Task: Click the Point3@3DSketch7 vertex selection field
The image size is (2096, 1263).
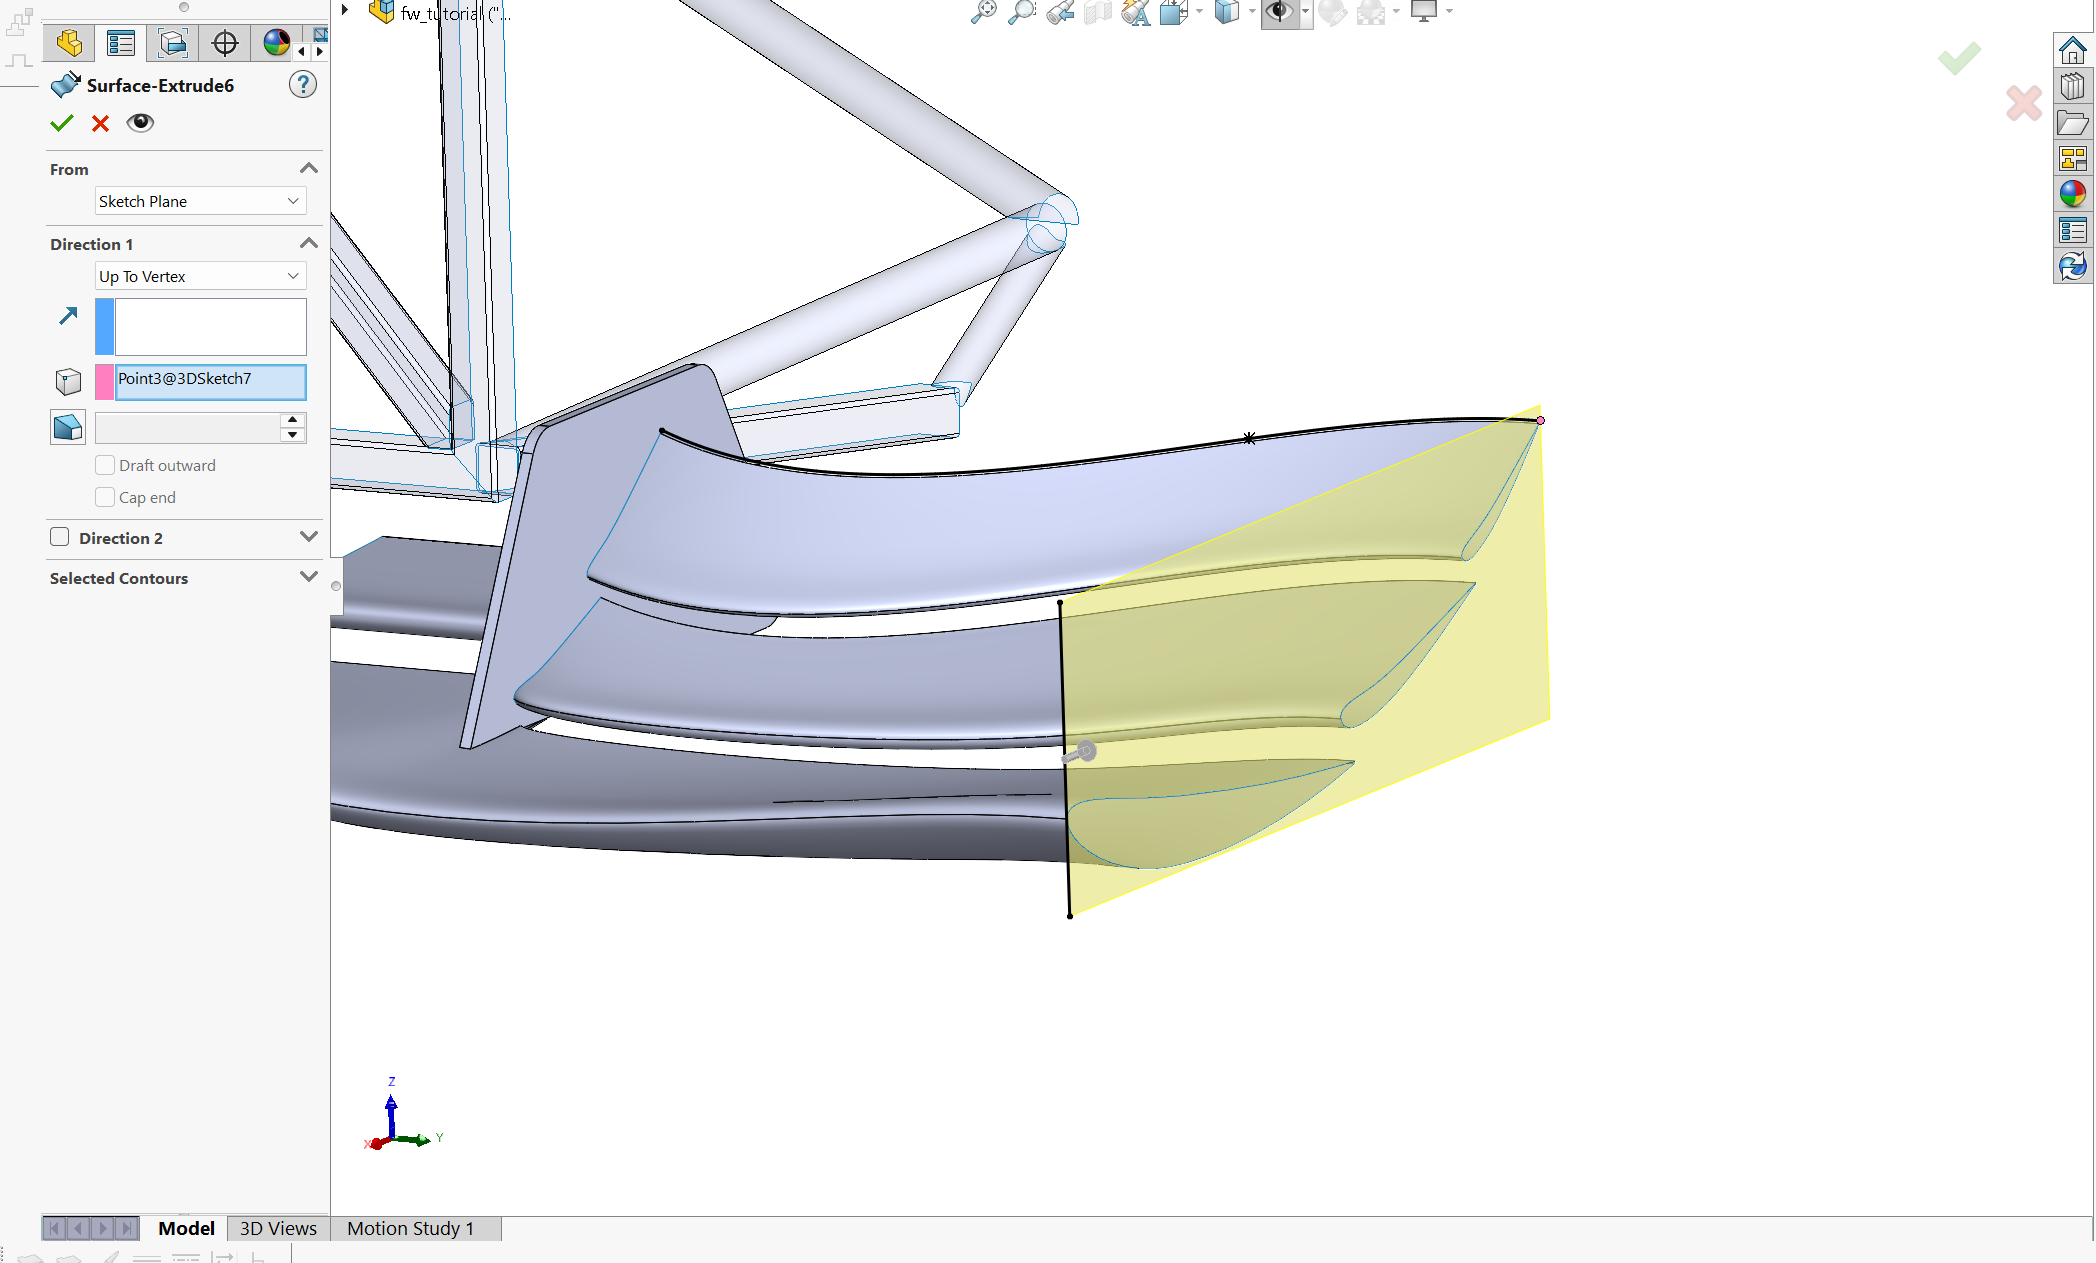Action: (x=210, y=381)
